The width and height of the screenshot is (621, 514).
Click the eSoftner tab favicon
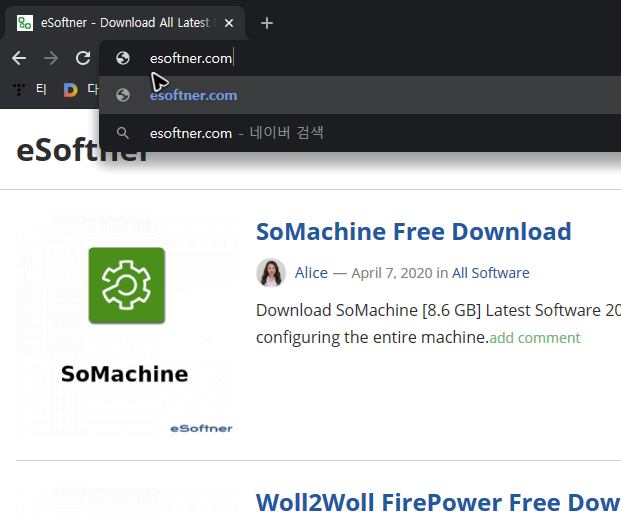pyautogui.click(x=25, y=23)
